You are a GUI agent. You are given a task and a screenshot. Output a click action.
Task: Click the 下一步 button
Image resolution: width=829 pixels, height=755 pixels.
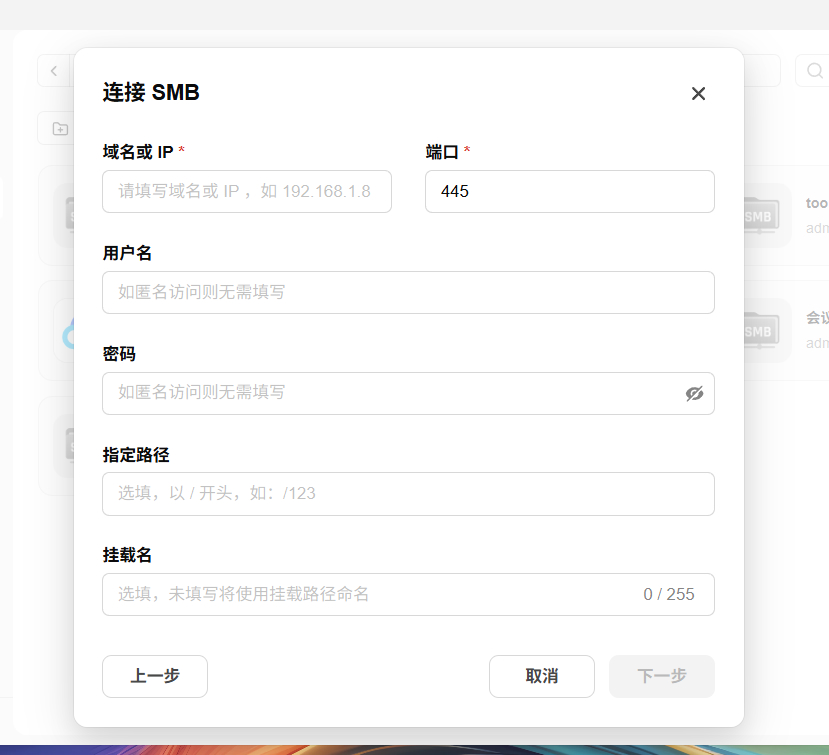pyautogui.click(x=662, y=676)
